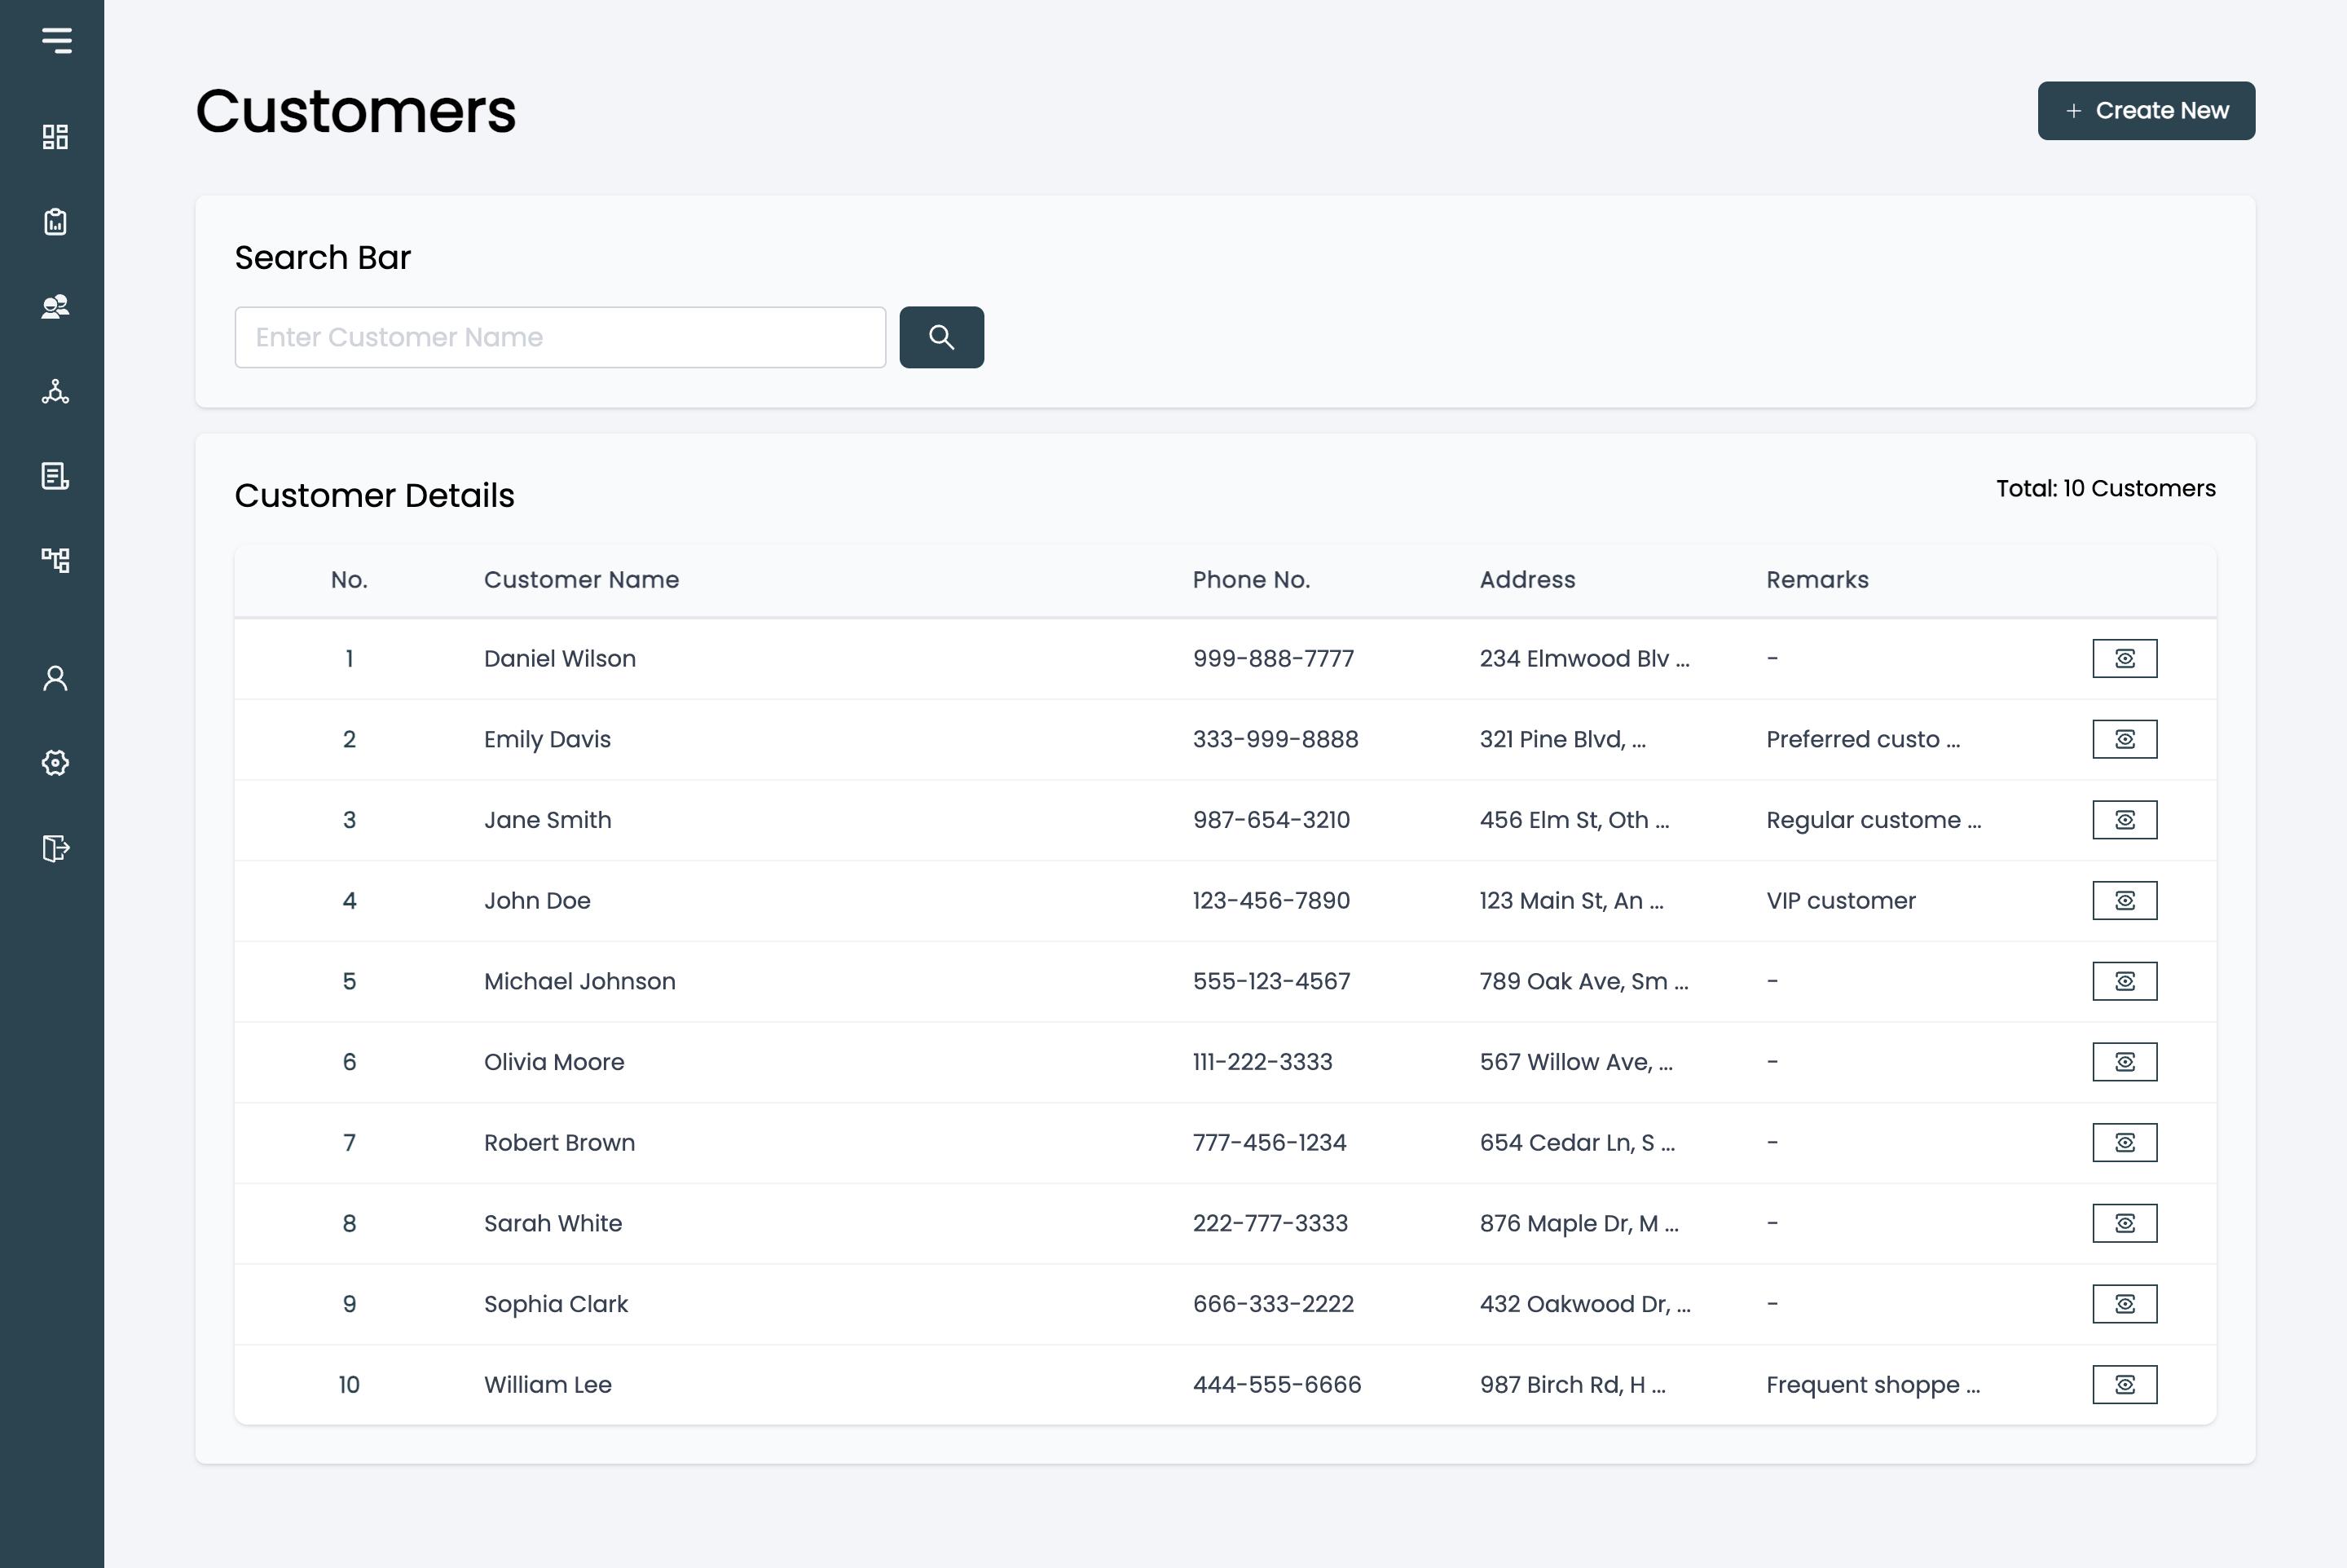The image size is (2347, 1568).
Task: Open the network nodes icon in the sidebar
Action: pos(56,391)
